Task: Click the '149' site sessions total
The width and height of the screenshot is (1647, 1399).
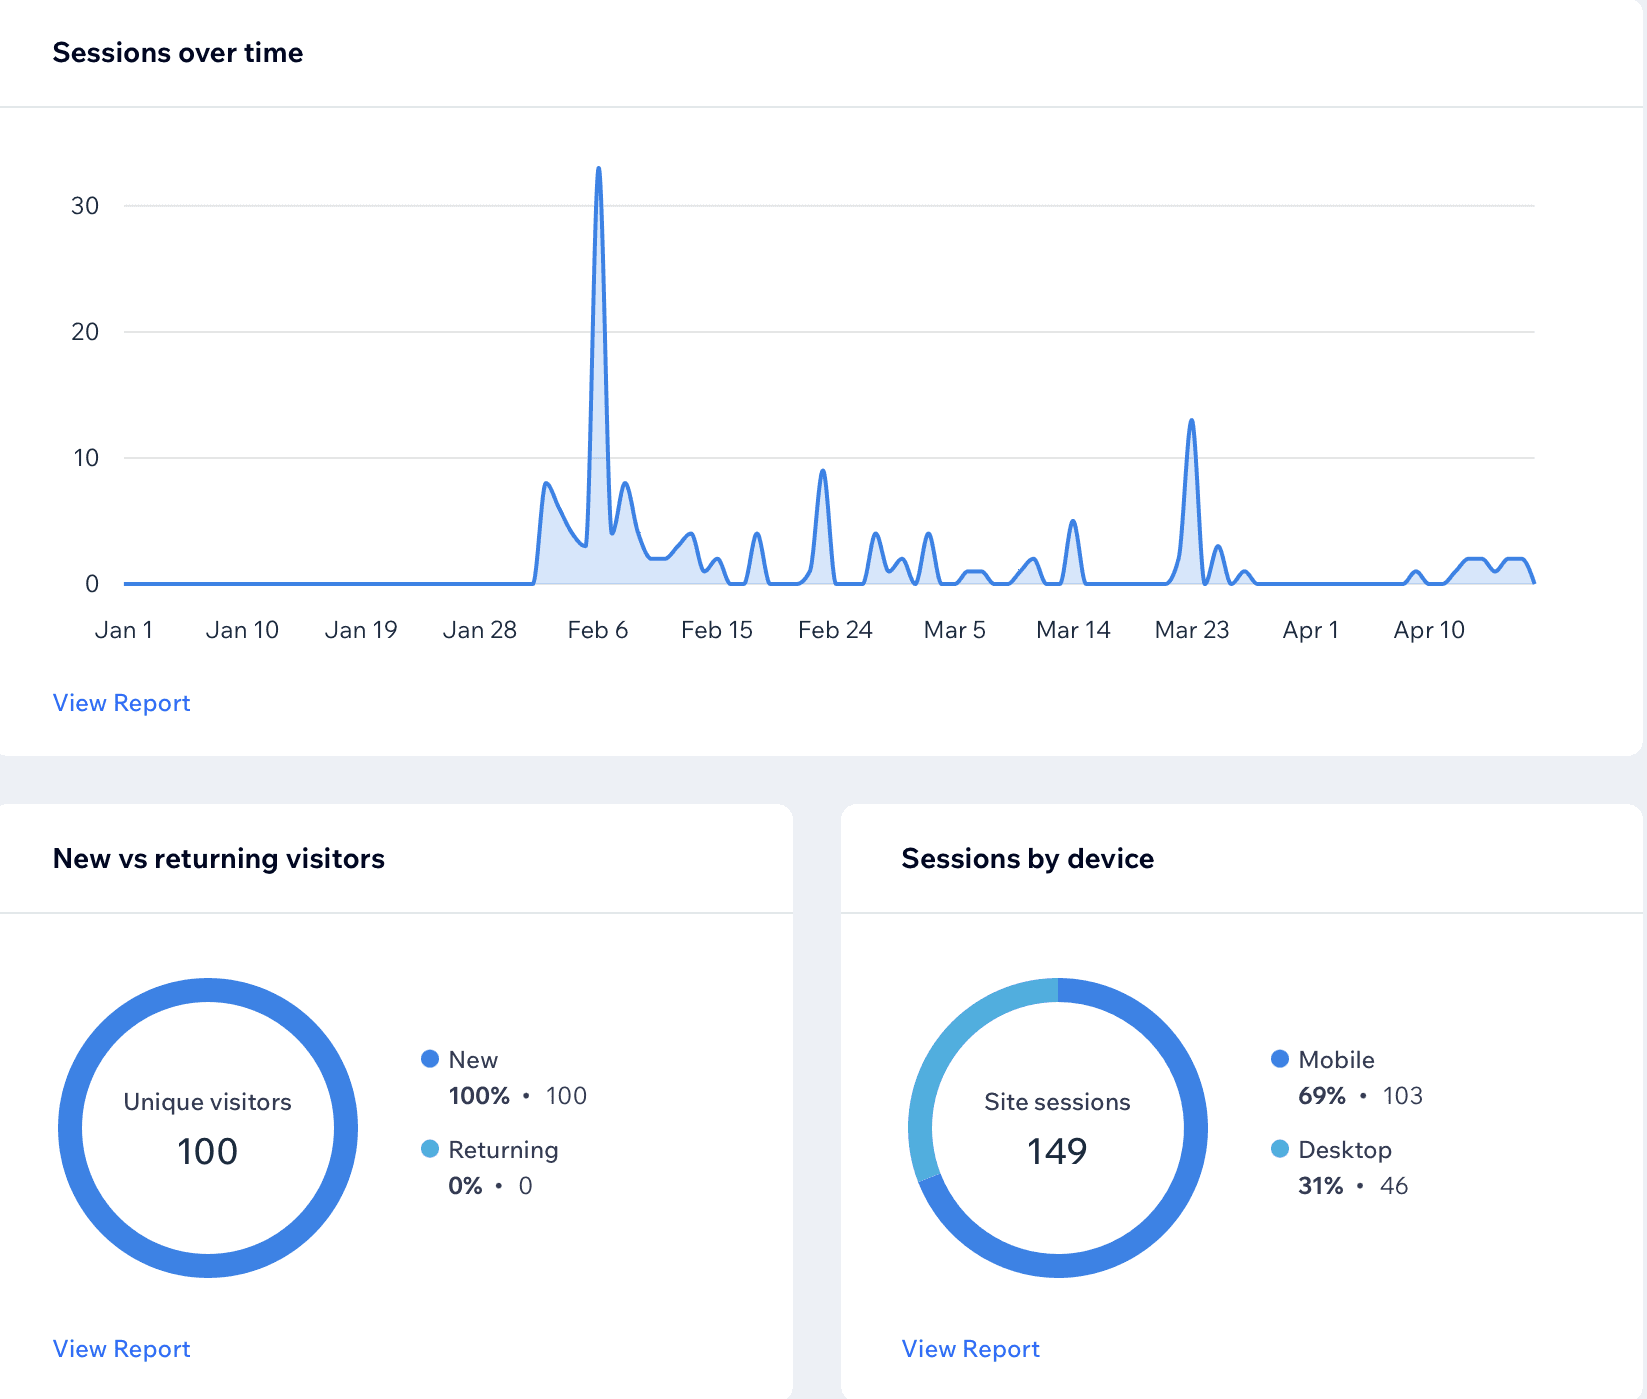Action: click(1057, 1151)
